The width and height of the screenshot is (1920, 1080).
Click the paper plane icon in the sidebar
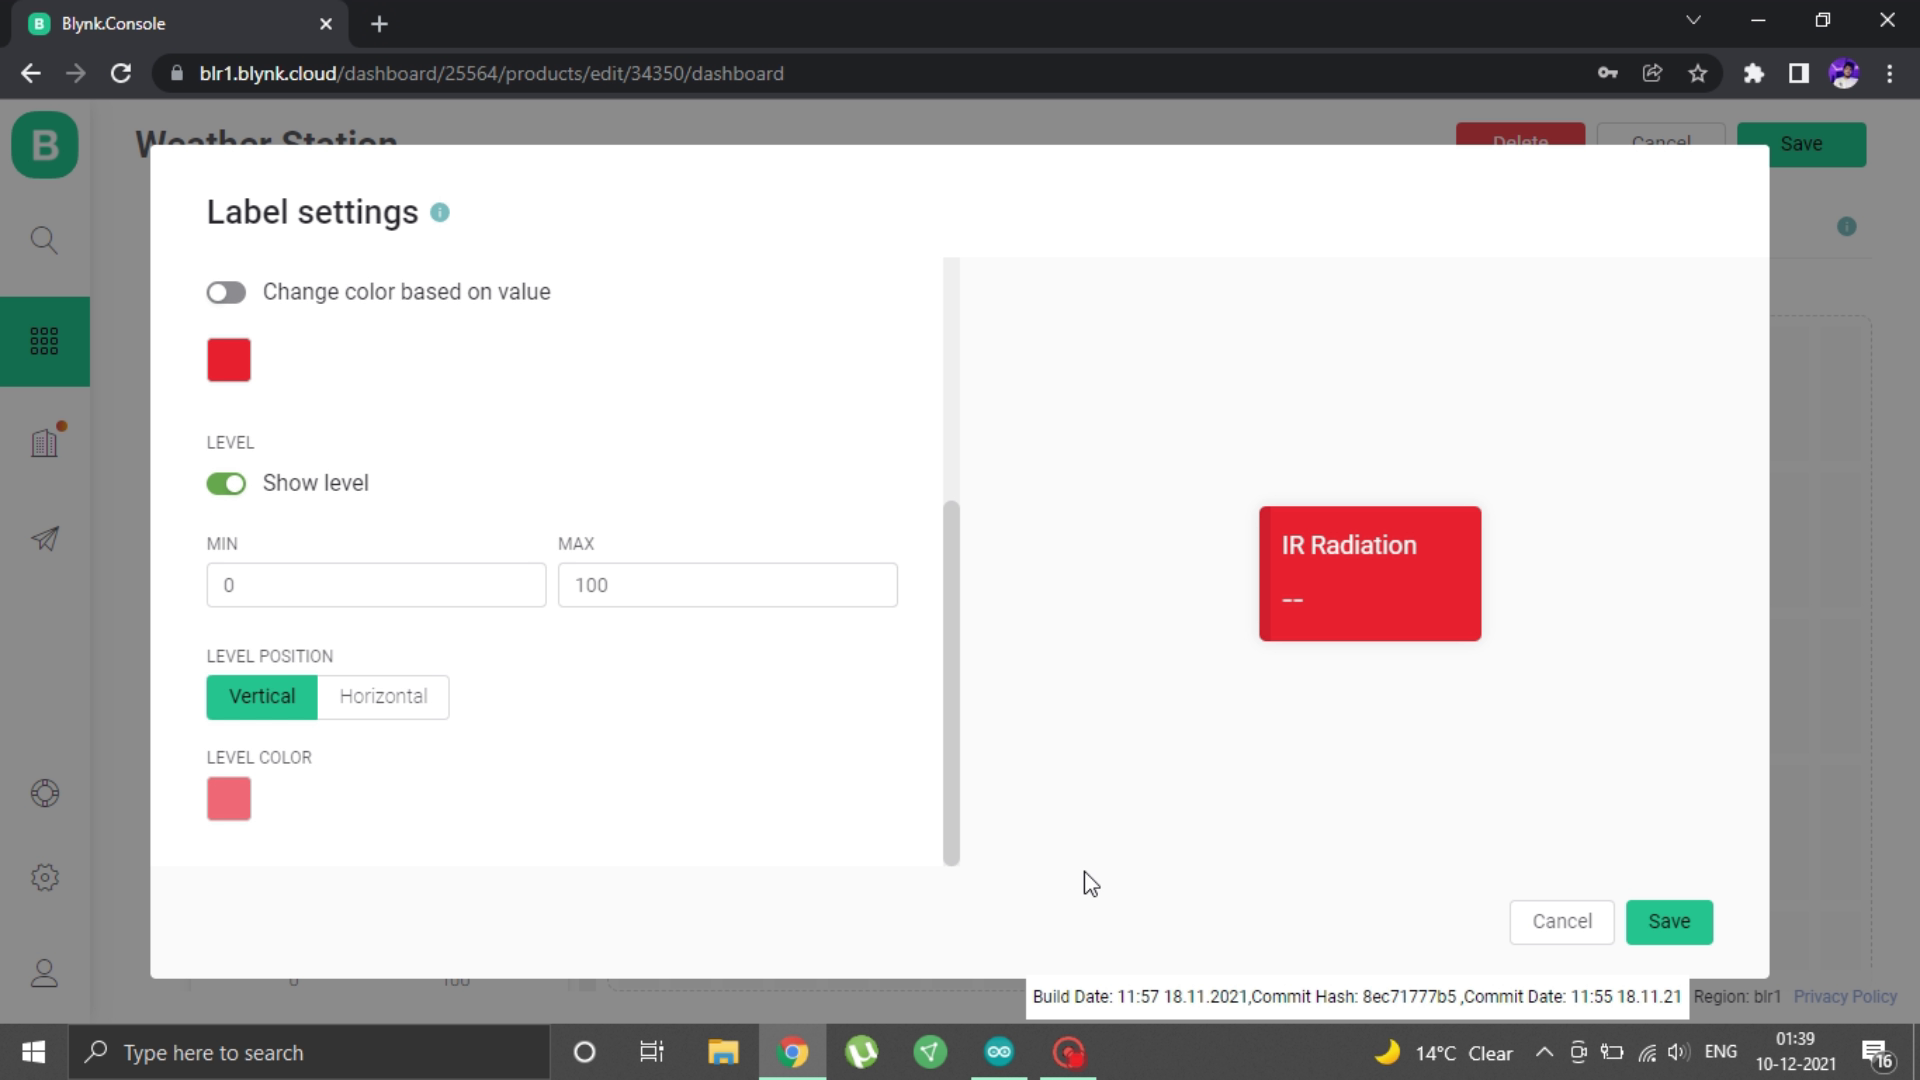pyautogui.click(x=44, y=540)
